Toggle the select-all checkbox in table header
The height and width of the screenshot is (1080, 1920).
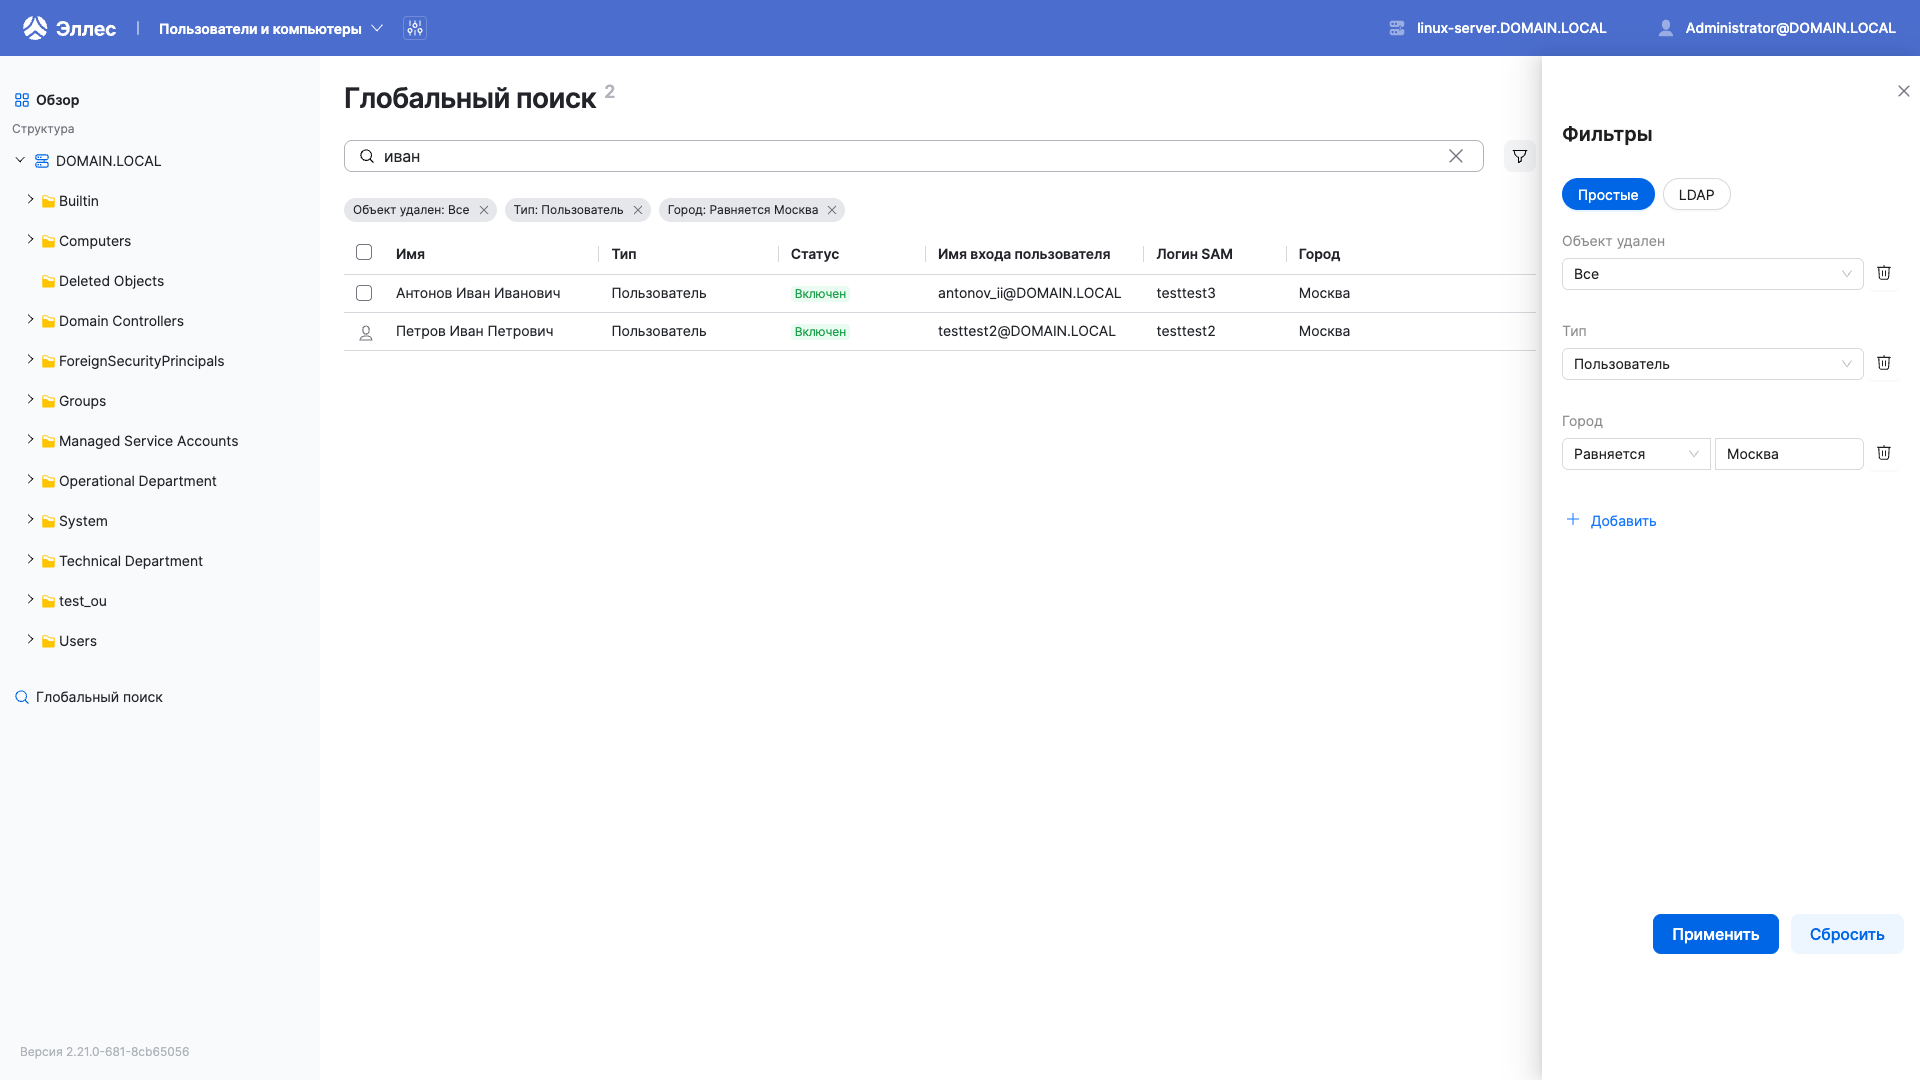pyautogui.click(x=364, y=252)
